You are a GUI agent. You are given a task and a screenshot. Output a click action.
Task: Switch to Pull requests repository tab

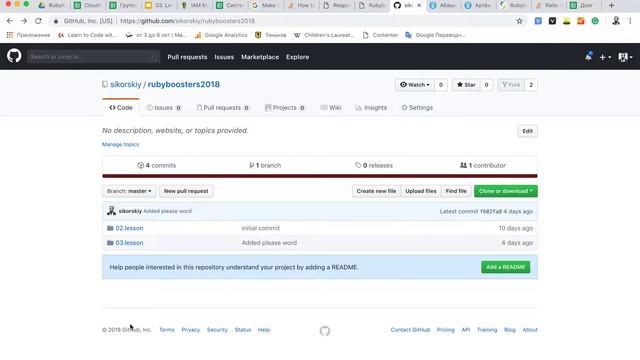tap(223, 108)
